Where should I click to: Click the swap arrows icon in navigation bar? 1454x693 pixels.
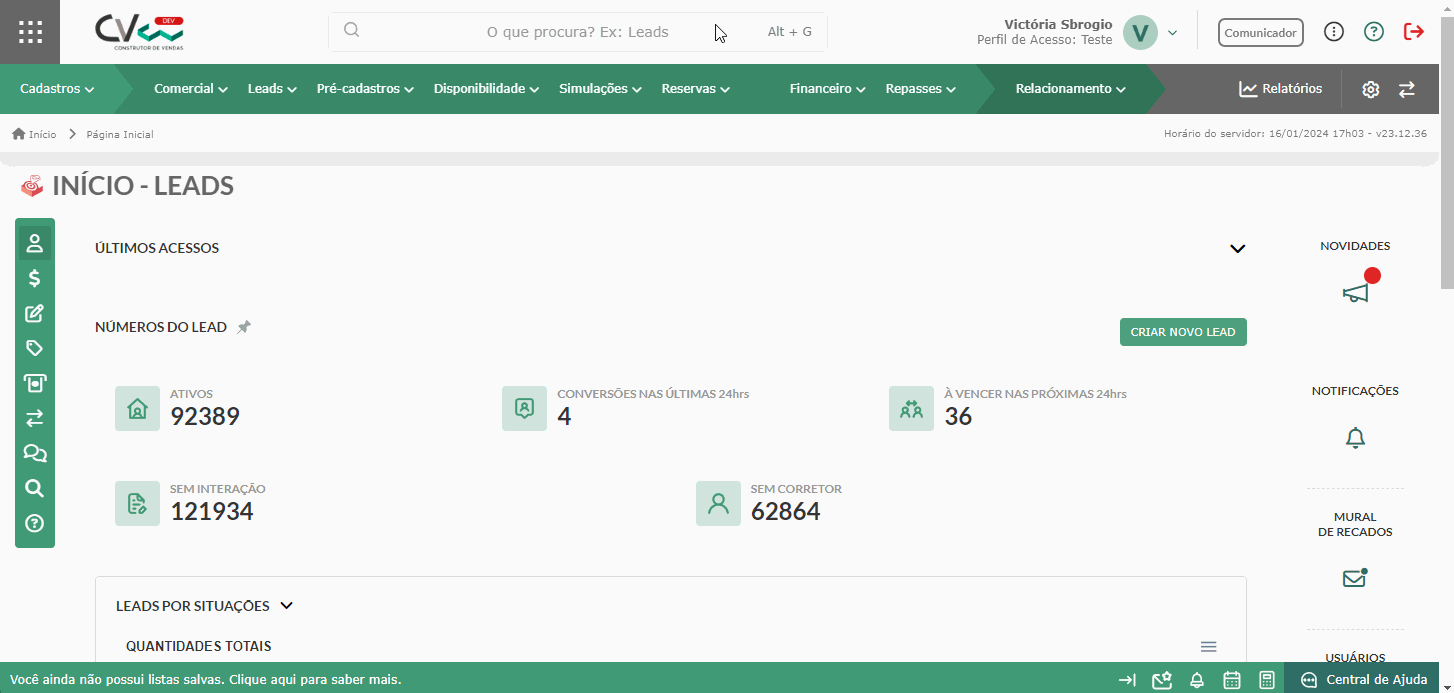click(1407, 89)
